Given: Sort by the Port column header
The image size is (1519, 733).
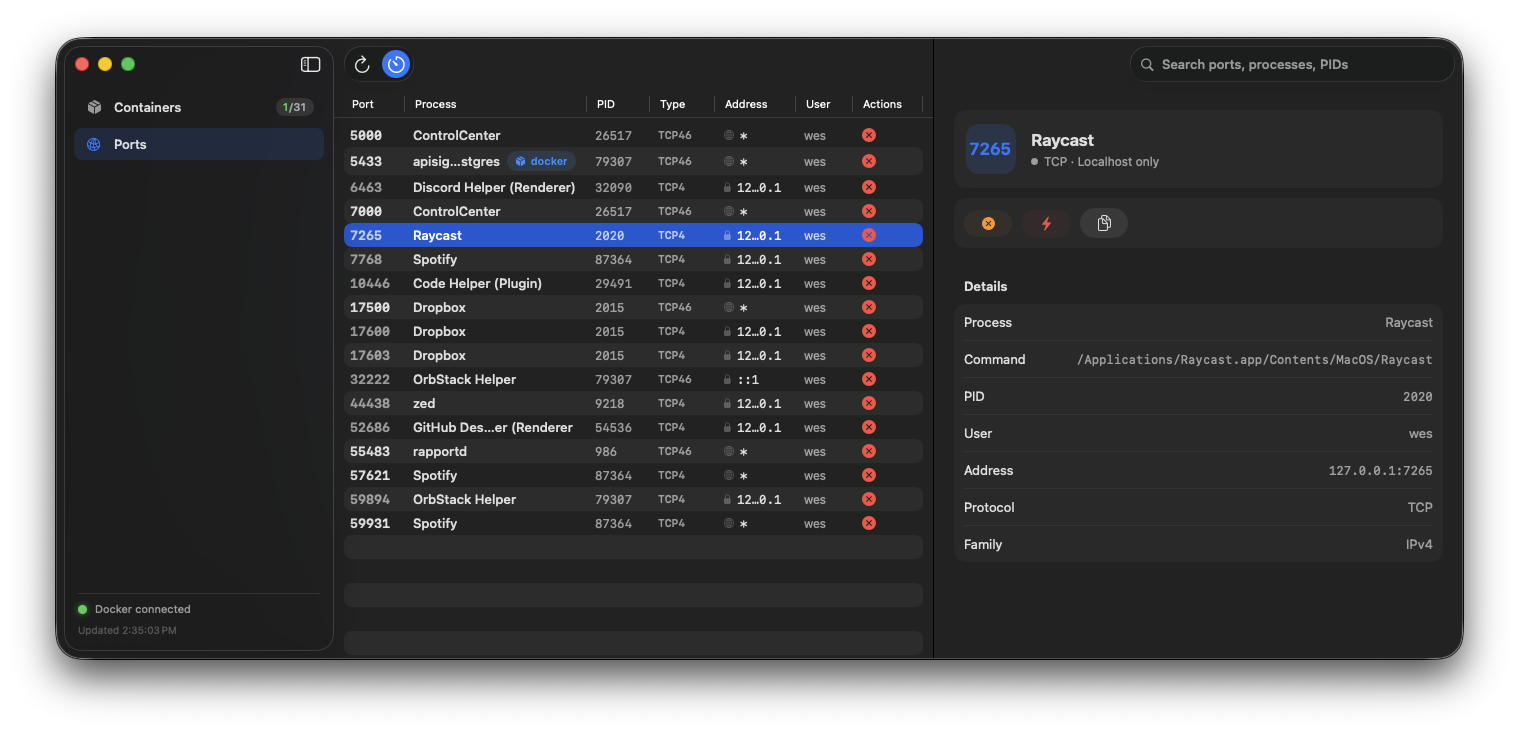Looking at the screenshot, I should click(x=363, y=104).
